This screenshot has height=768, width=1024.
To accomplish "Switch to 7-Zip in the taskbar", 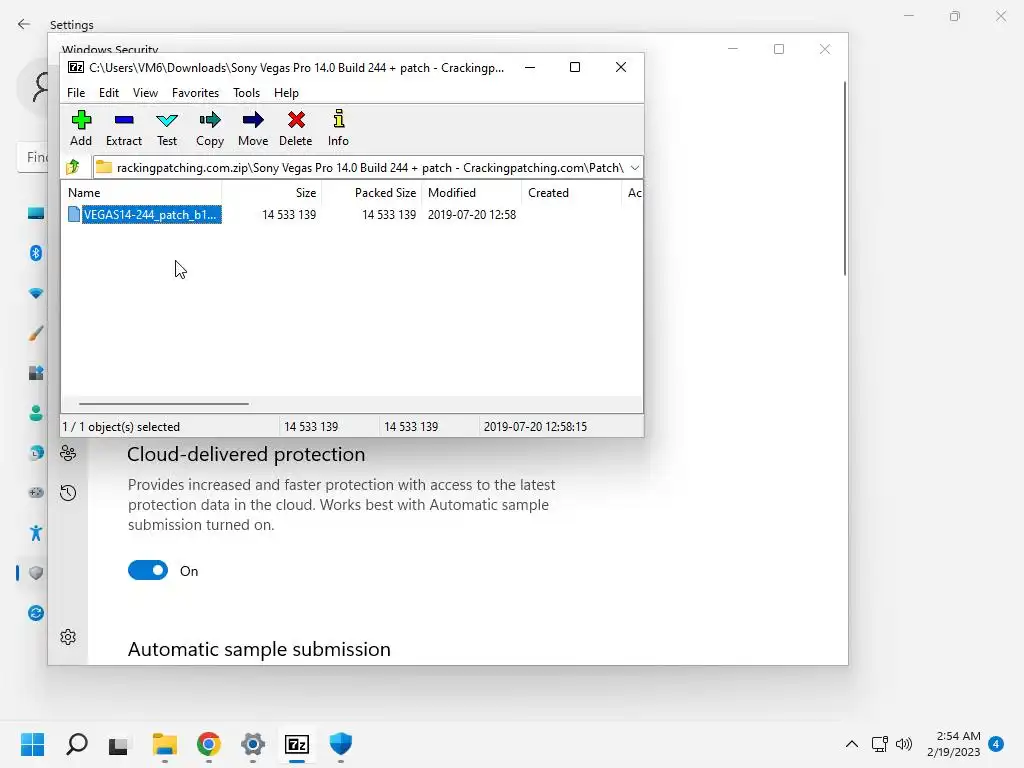I will point(297,744).
